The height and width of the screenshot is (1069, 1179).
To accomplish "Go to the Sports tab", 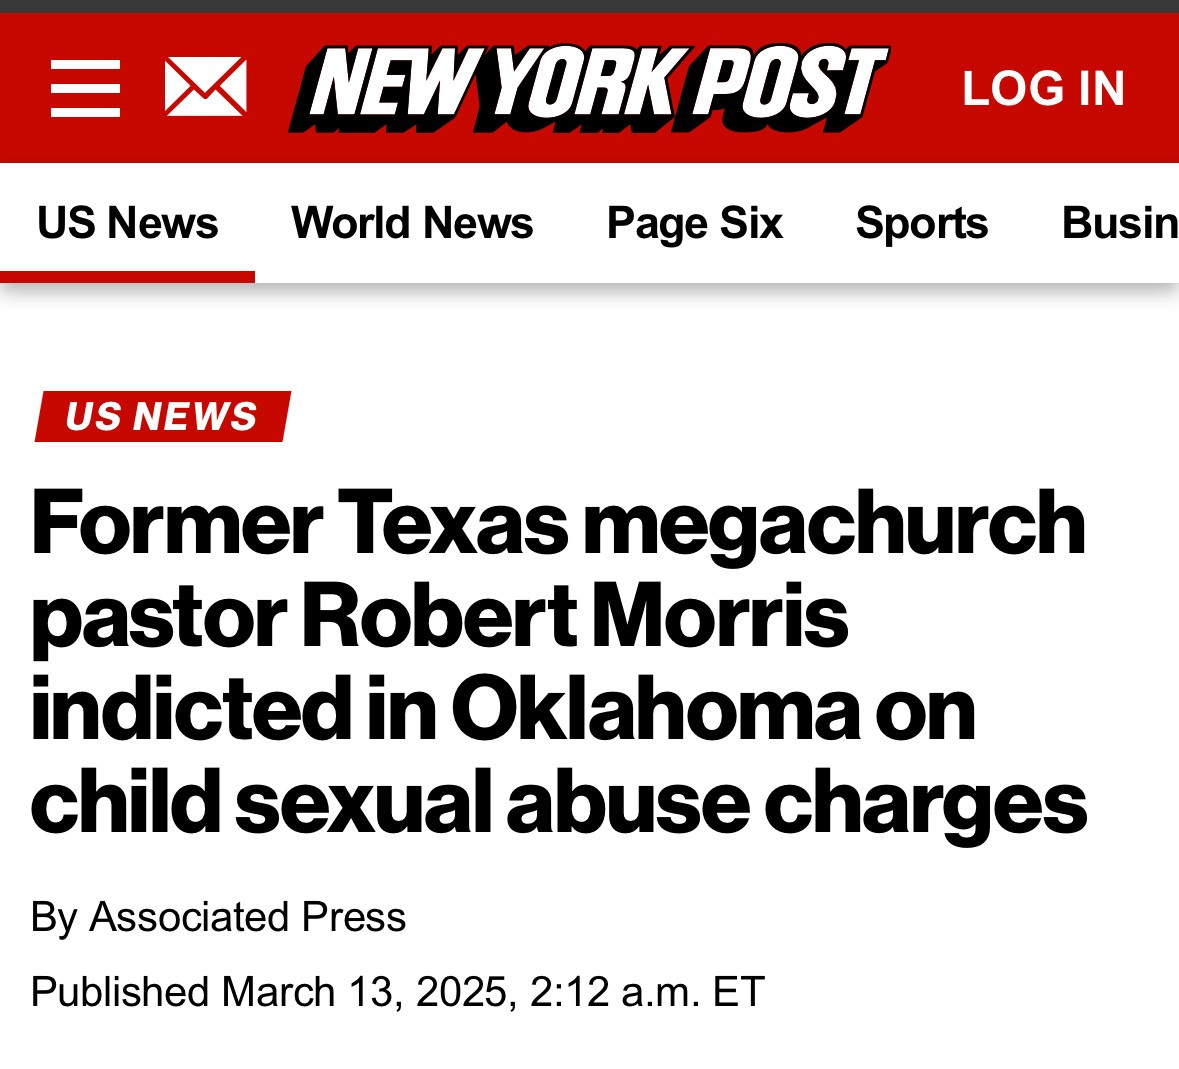I will pyautogui.click(x=921, y=222).
